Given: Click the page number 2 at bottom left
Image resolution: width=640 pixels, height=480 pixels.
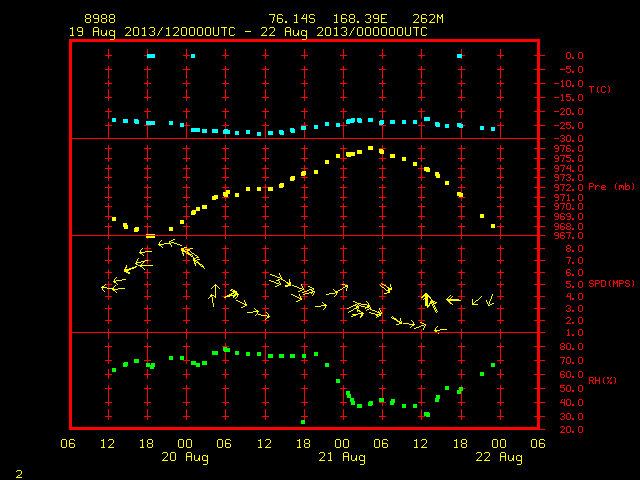Looking at the screenshot, I should (x=19, y=474).
